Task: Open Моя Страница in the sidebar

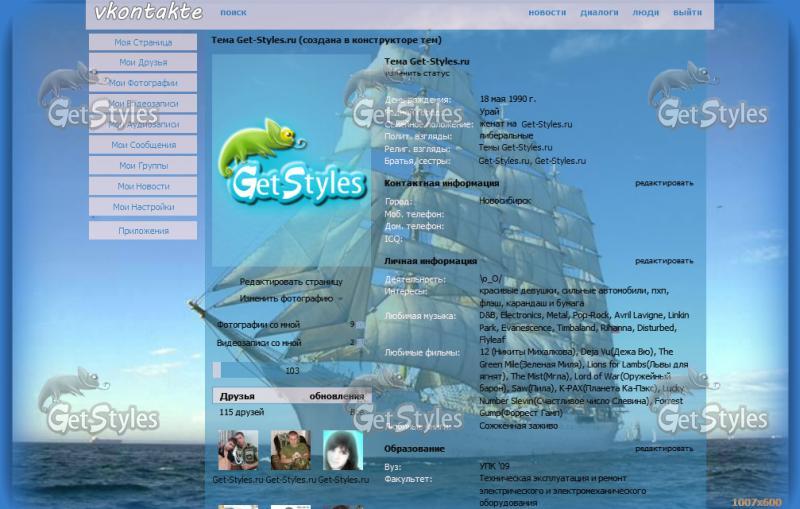Action: (x=143, y=43)
